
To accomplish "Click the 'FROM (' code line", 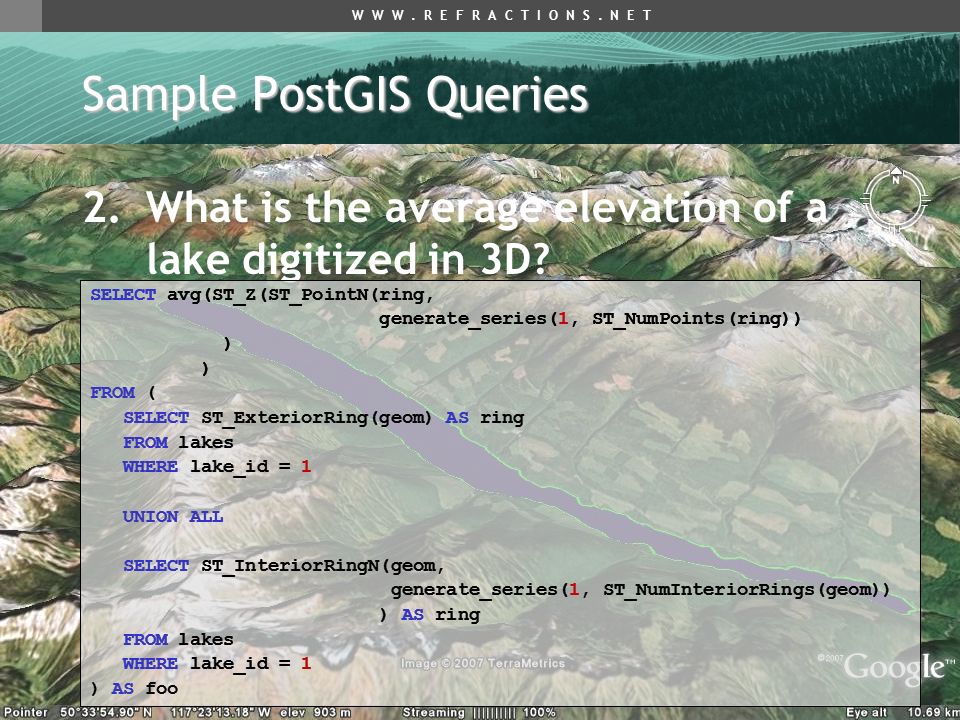I will pos(123,392).
